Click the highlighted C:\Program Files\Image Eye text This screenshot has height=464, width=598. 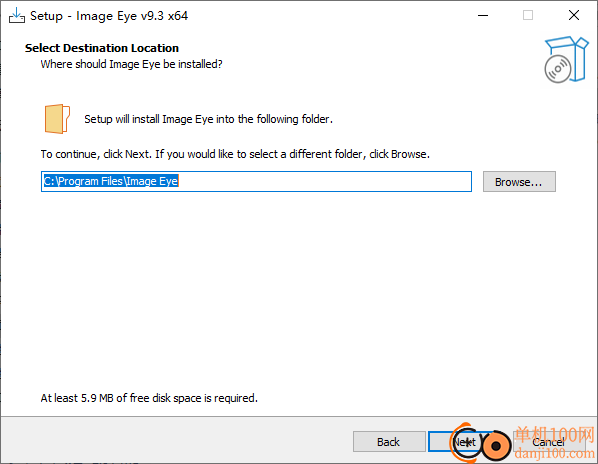point(111,181)
